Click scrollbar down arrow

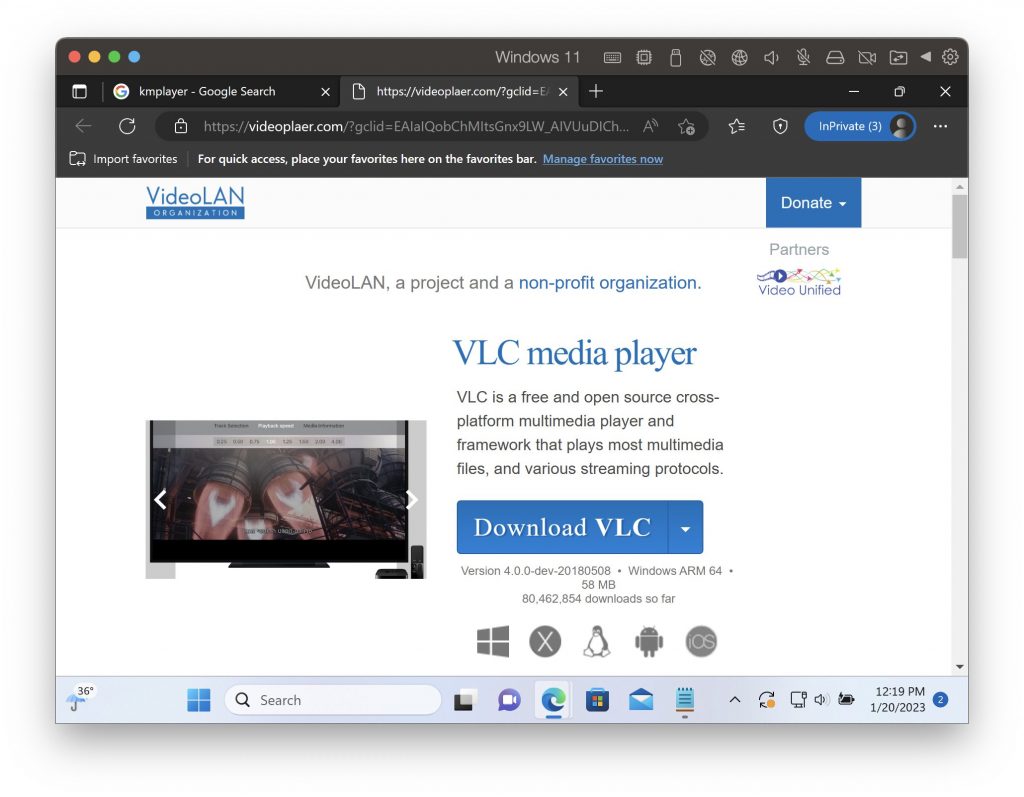959,667
